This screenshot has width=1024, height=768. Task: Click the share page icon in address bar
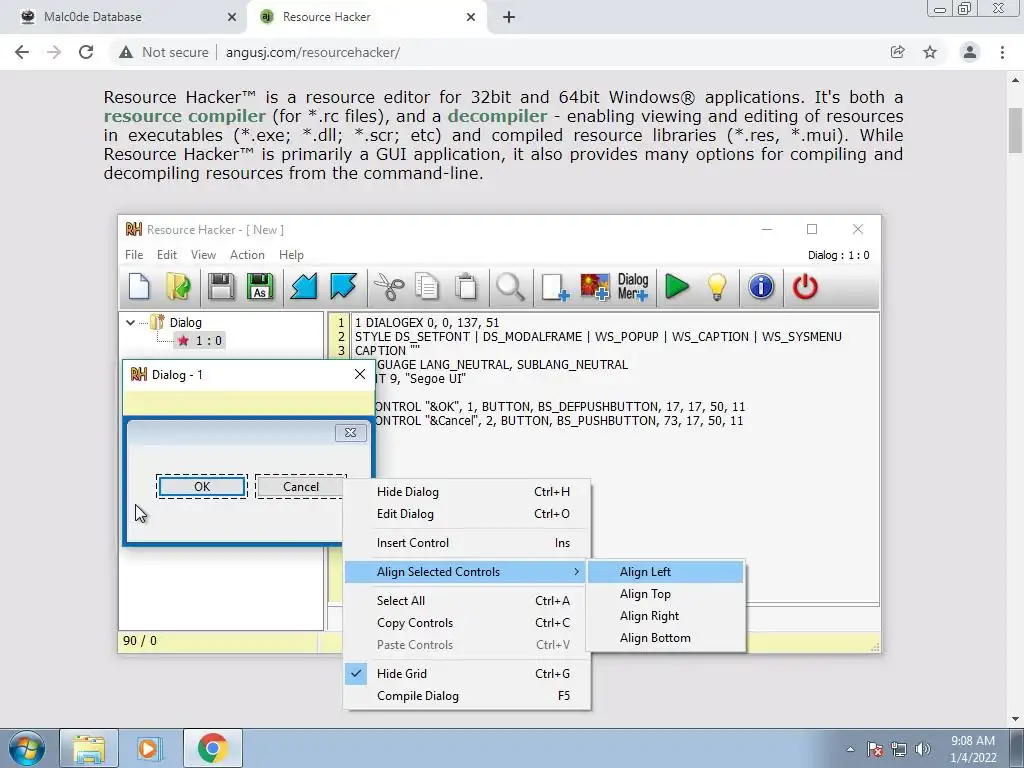point(898,52)
